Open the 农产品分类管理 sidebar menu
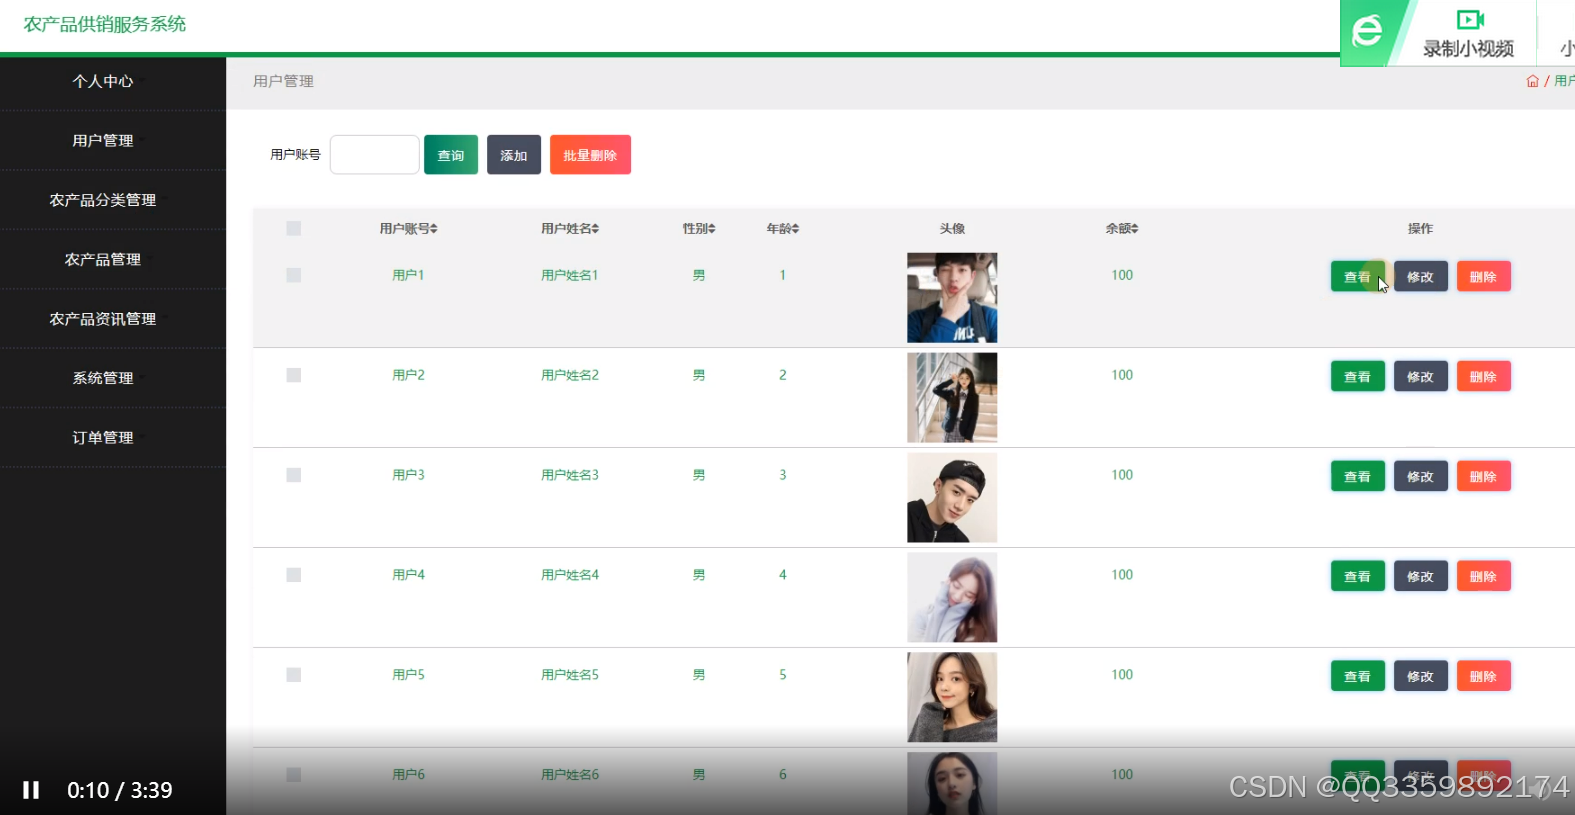Screen dimensions: 1575x815 (x=103, y=200)
